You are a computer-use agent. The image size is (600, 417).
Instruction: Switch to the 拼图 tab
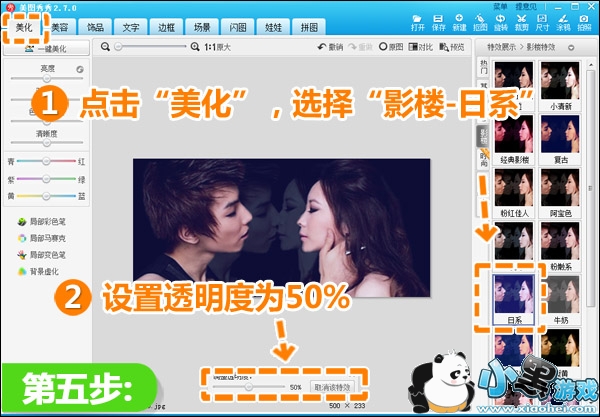pyautogui.click(x=308, y=27)
